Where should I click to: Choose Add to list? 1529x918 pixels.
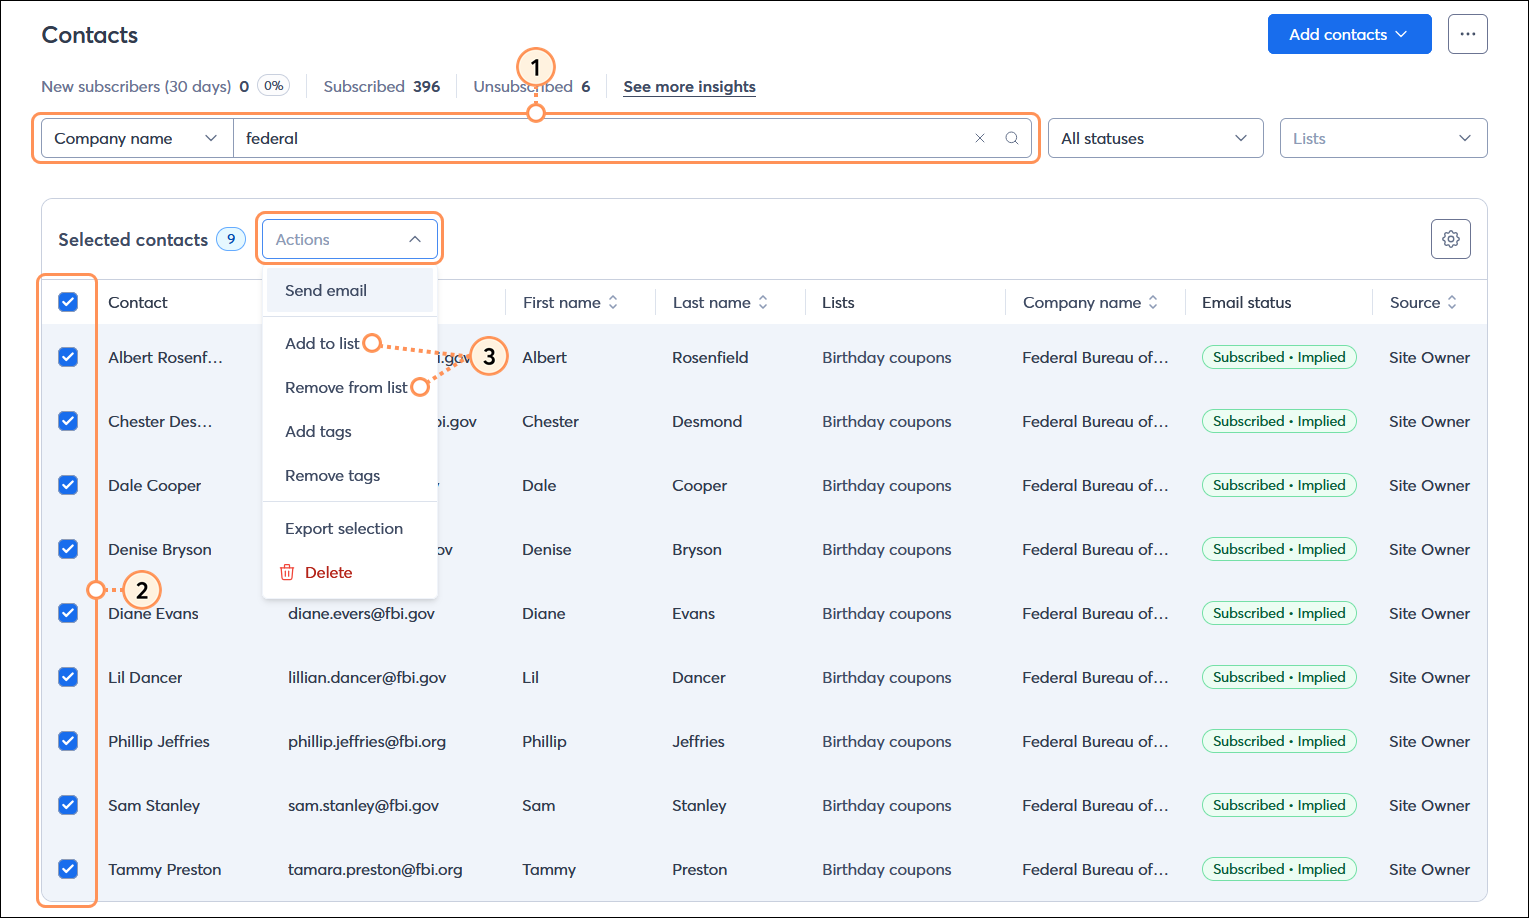click(322, 343)
